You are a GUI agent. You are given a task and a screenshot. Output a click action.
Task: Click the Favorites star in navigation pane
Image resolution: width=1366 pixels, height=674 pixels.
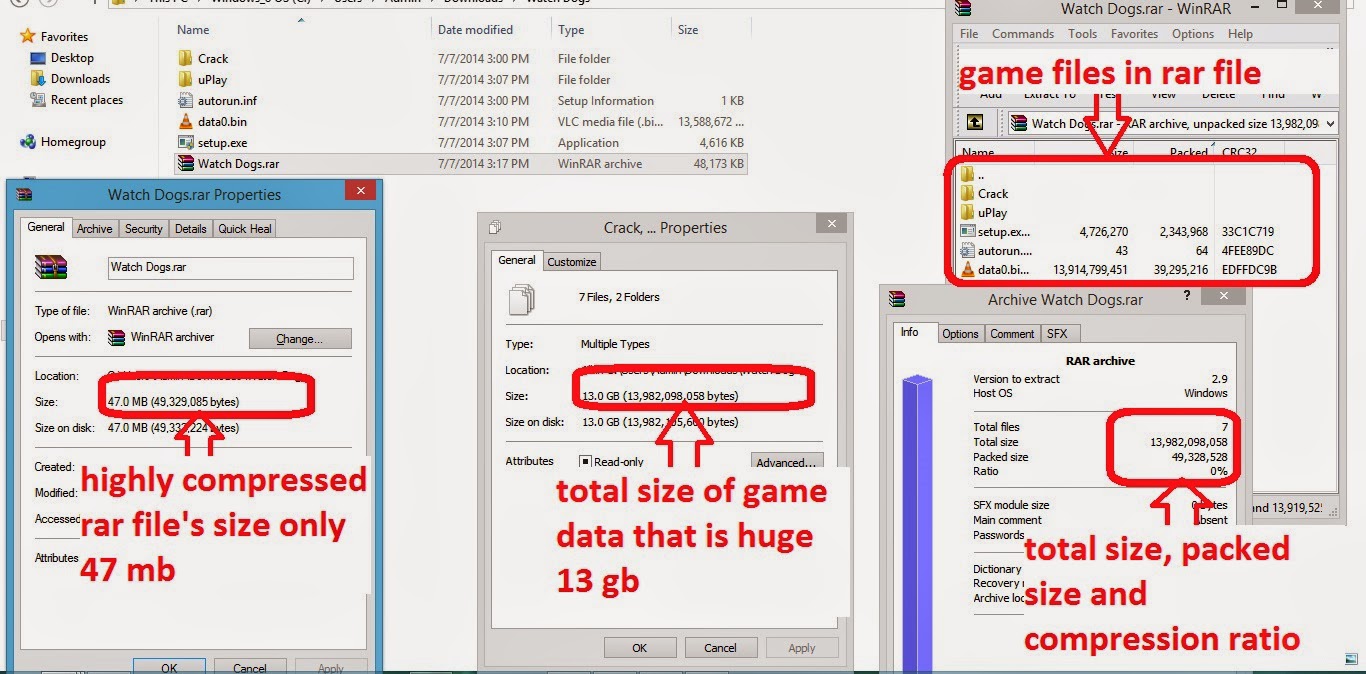point(26,36)
